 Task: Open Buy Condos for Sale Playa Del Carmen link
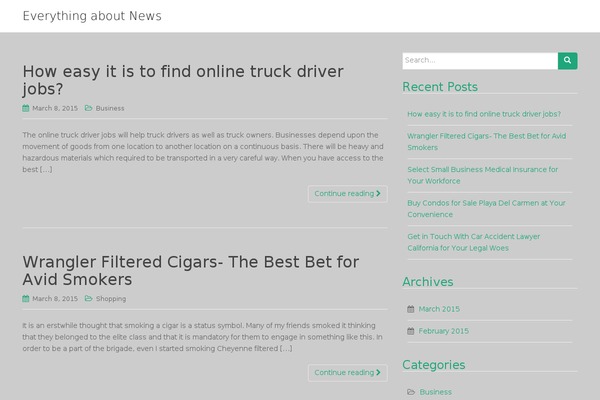[x=486, y=209]
